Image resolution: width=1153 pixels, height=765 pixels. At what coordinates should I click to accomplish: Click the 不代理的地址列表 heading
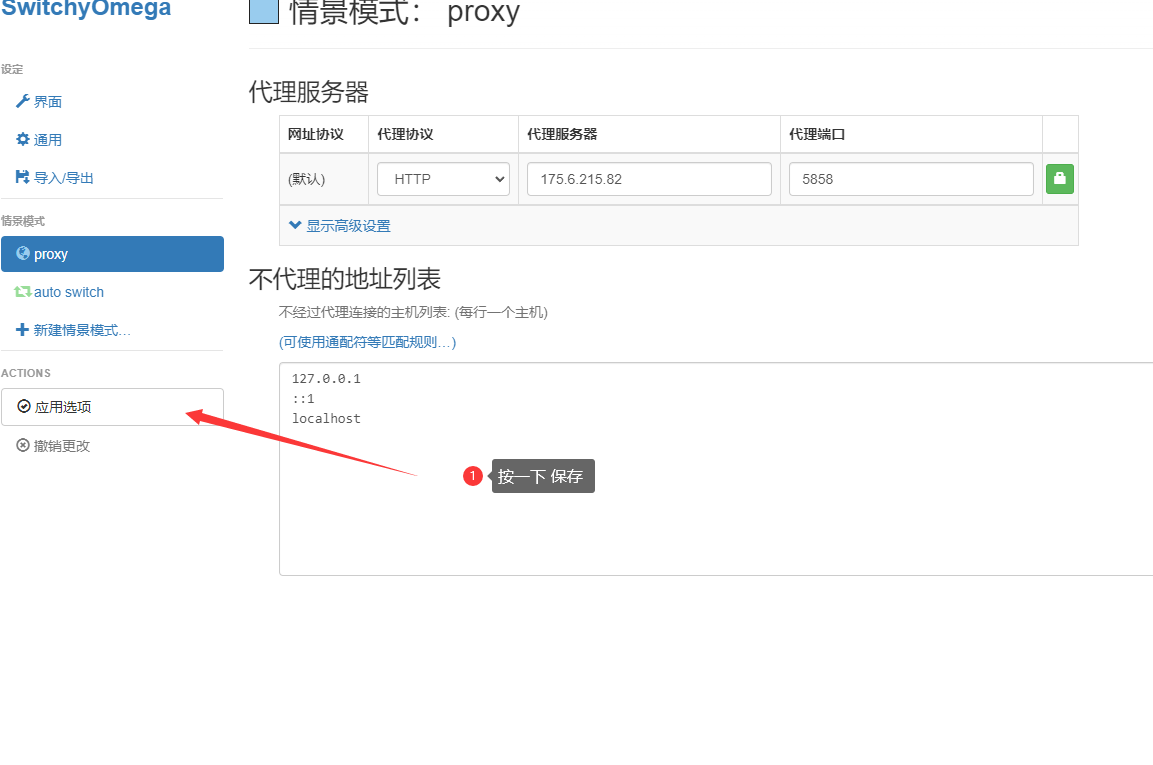pyautogui.click(x=345, y=279)
